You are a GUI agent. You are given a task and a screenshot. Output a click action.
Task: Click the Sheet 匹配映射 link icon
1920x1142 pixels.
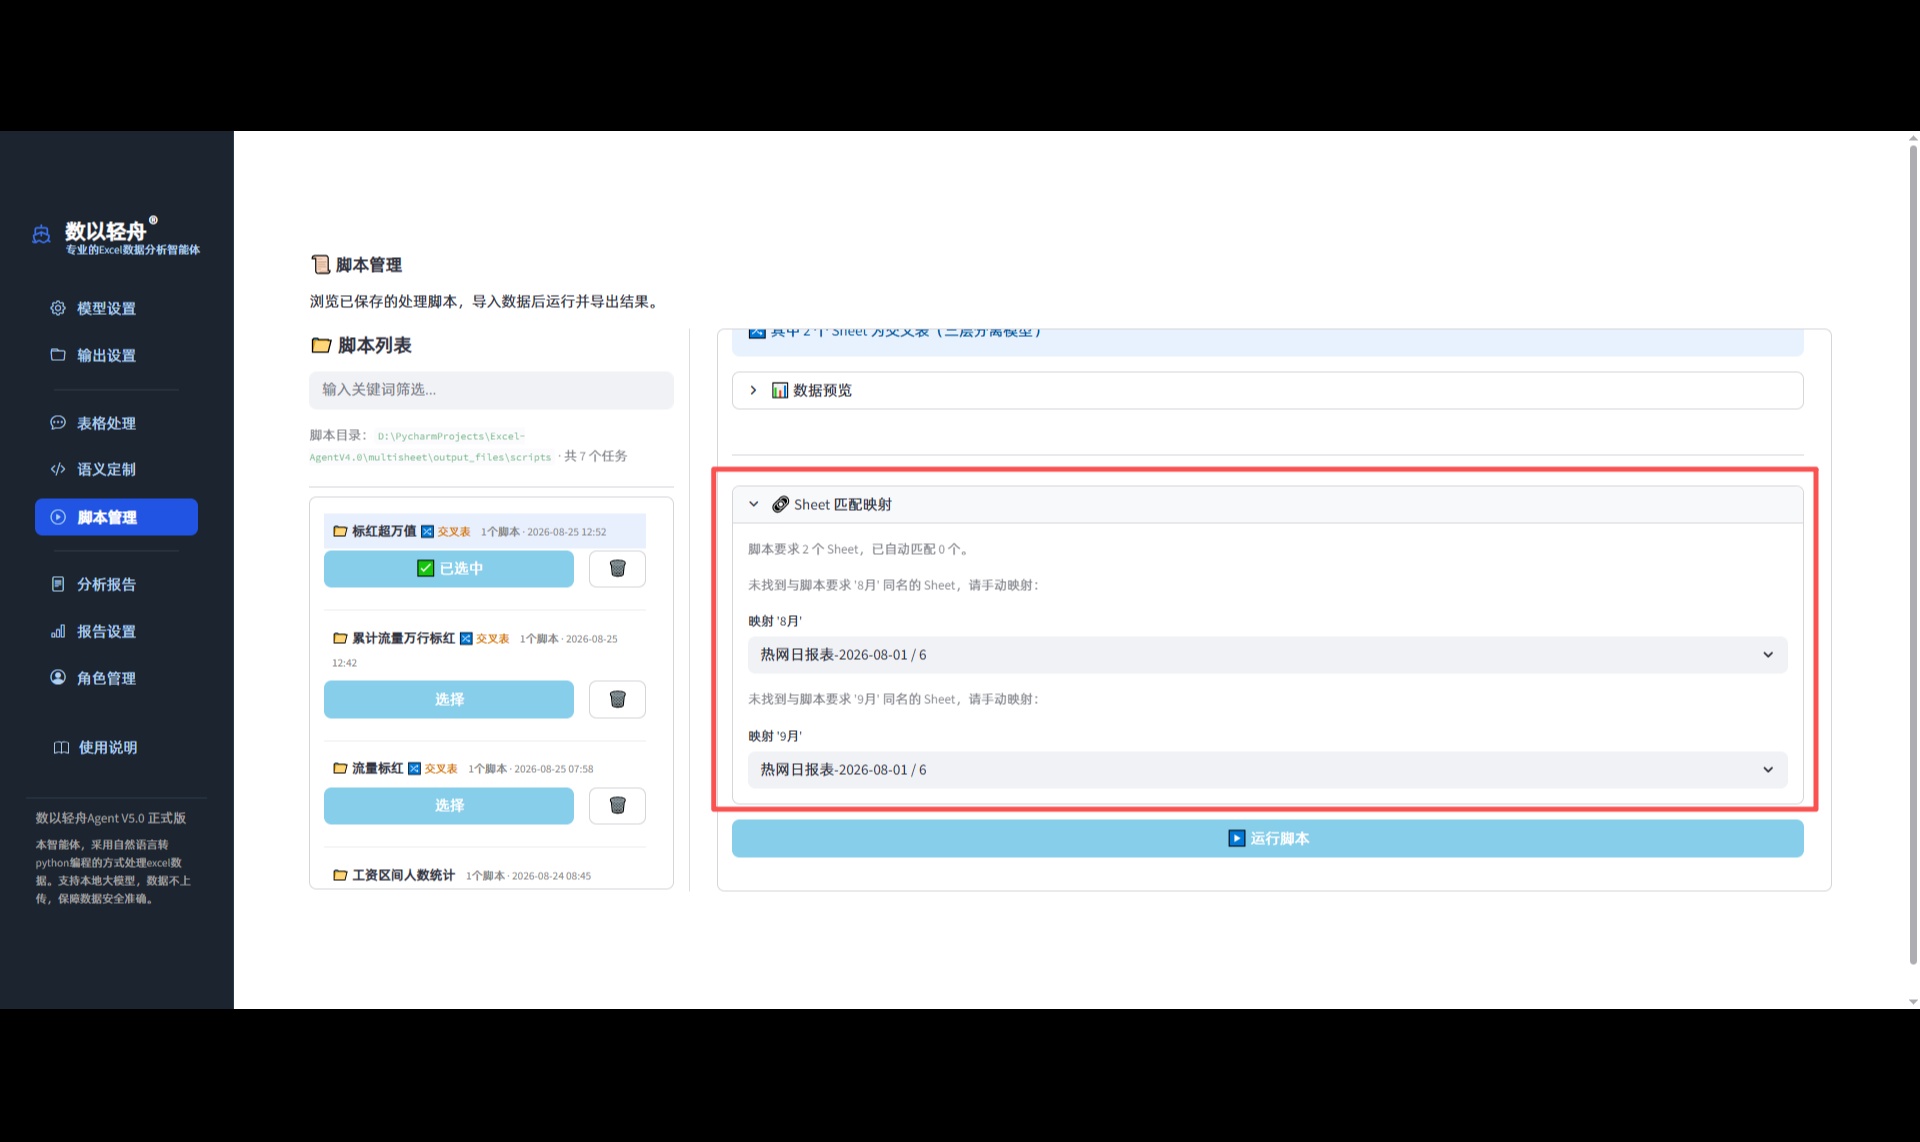coord(780,504)
